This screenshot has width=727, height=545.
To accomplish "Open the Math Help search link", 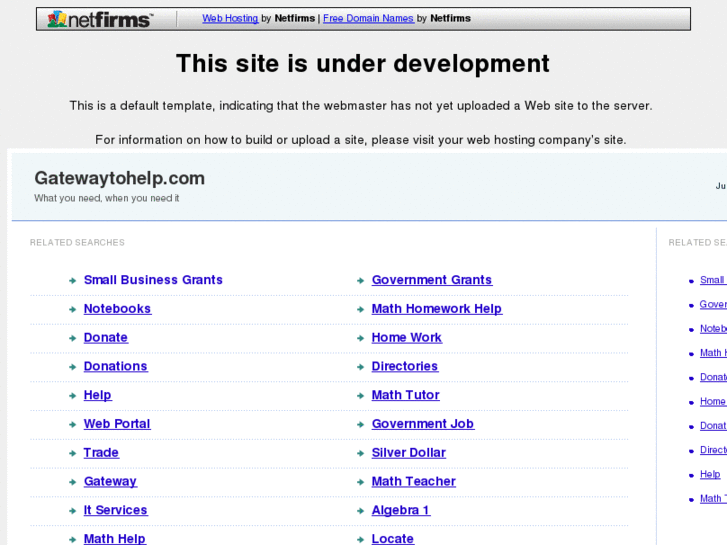I will 115,539.
